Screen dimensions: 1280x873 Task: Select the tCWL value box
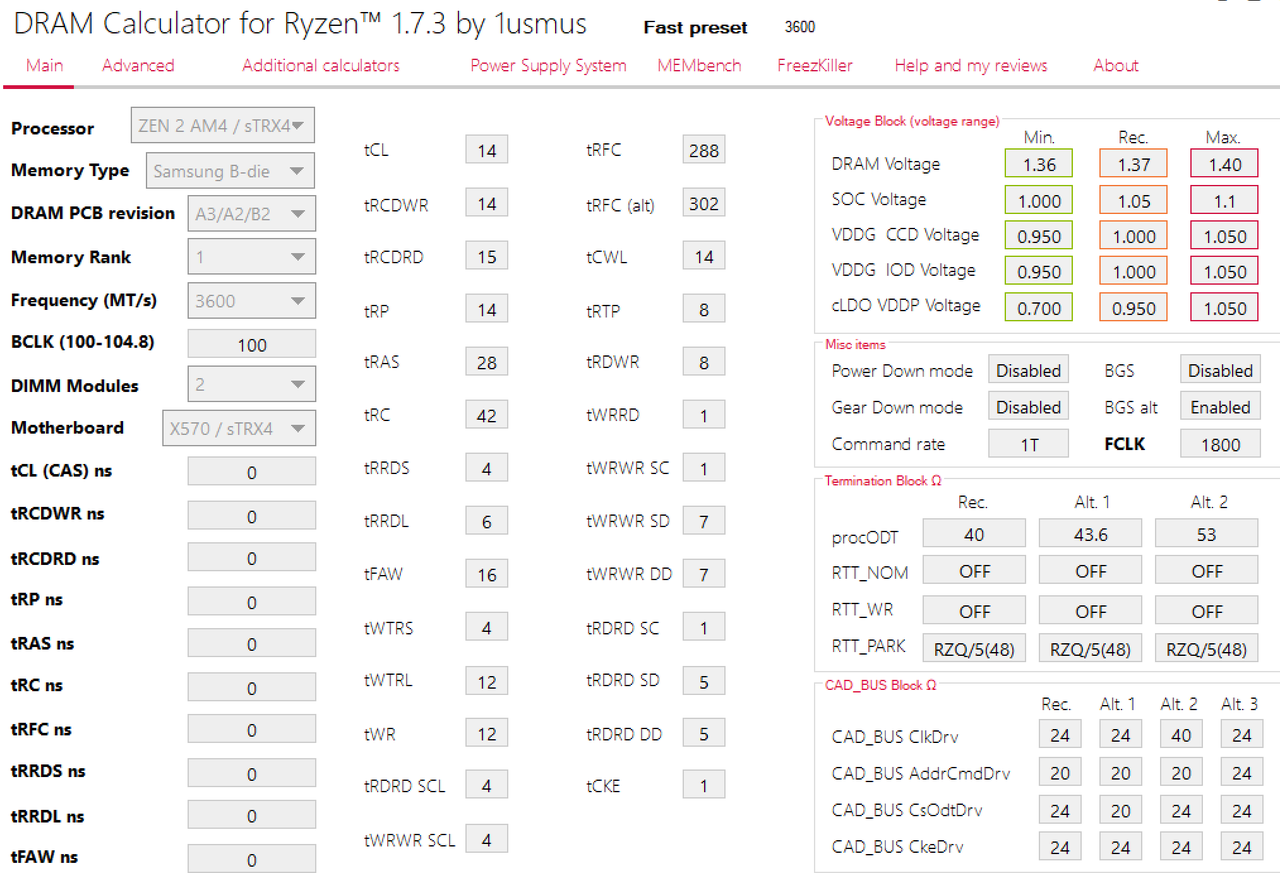click(x=704, y=256)
